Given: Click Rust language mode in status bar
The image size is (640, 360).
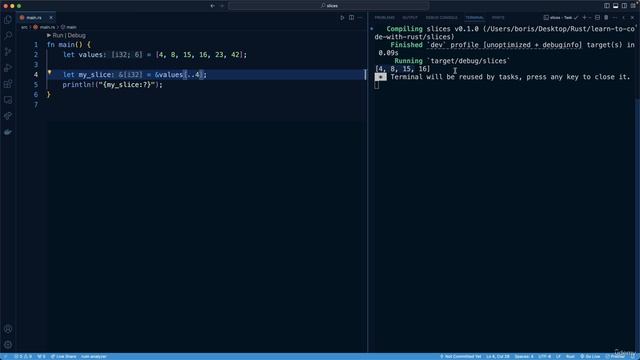Looking at the screenshot, I should coord(570,356).
